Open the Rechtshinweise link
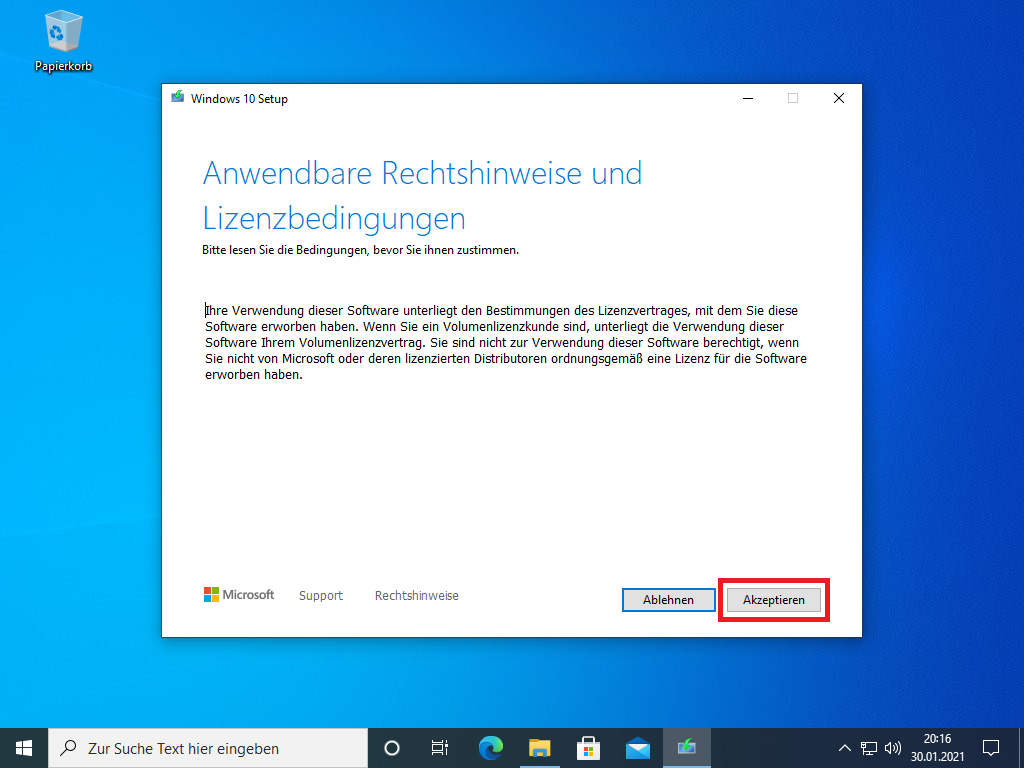1024x768 pixels. (417, 596)
